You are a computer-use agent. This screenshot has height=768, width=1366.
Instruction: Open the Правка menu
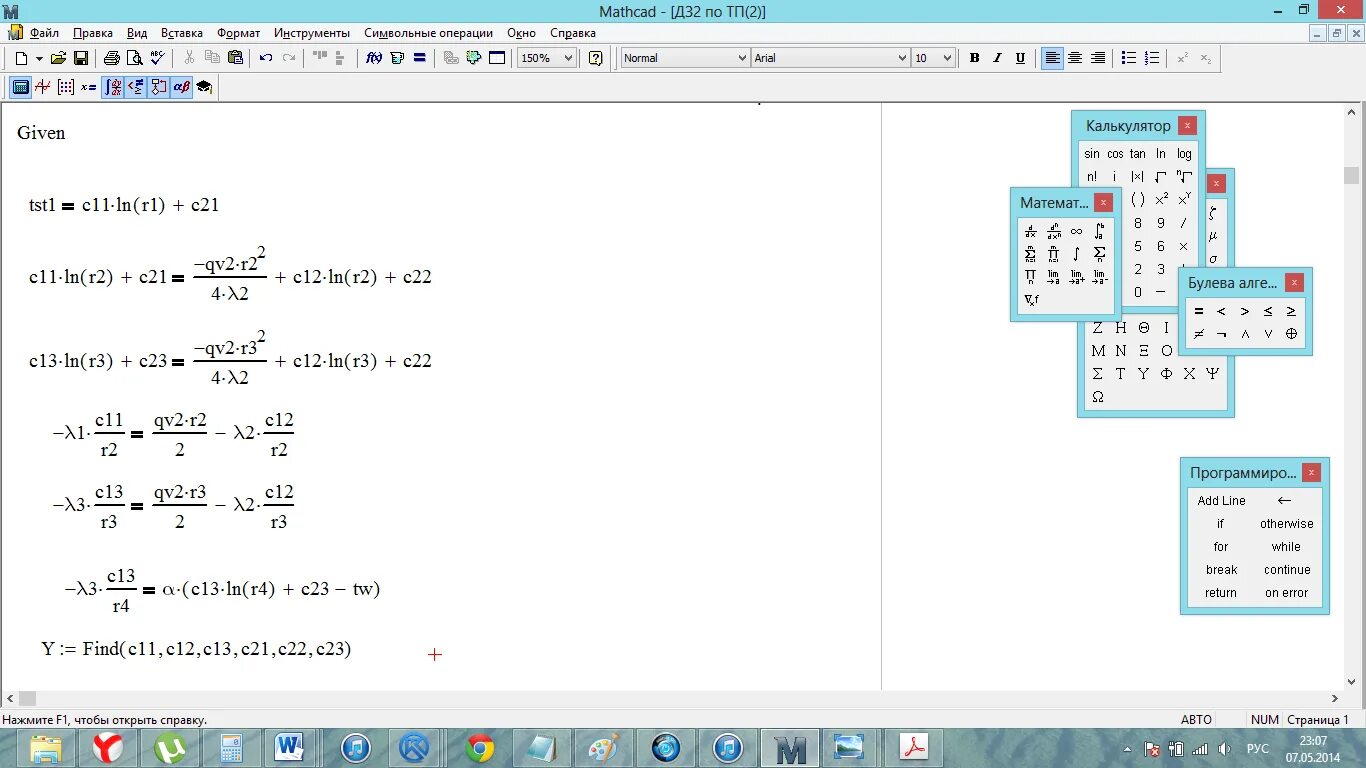93,33
